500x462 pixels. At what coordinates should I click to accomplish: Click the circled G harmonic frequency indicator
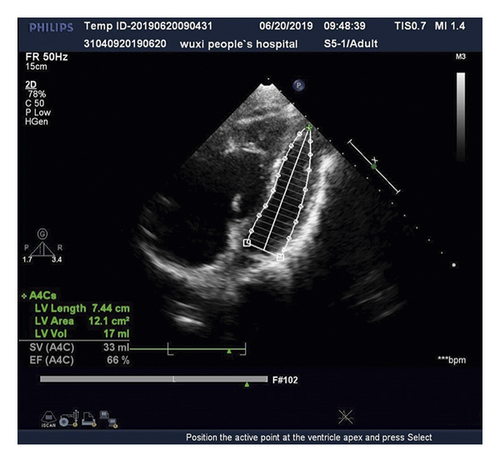click(x=42, y=234)
